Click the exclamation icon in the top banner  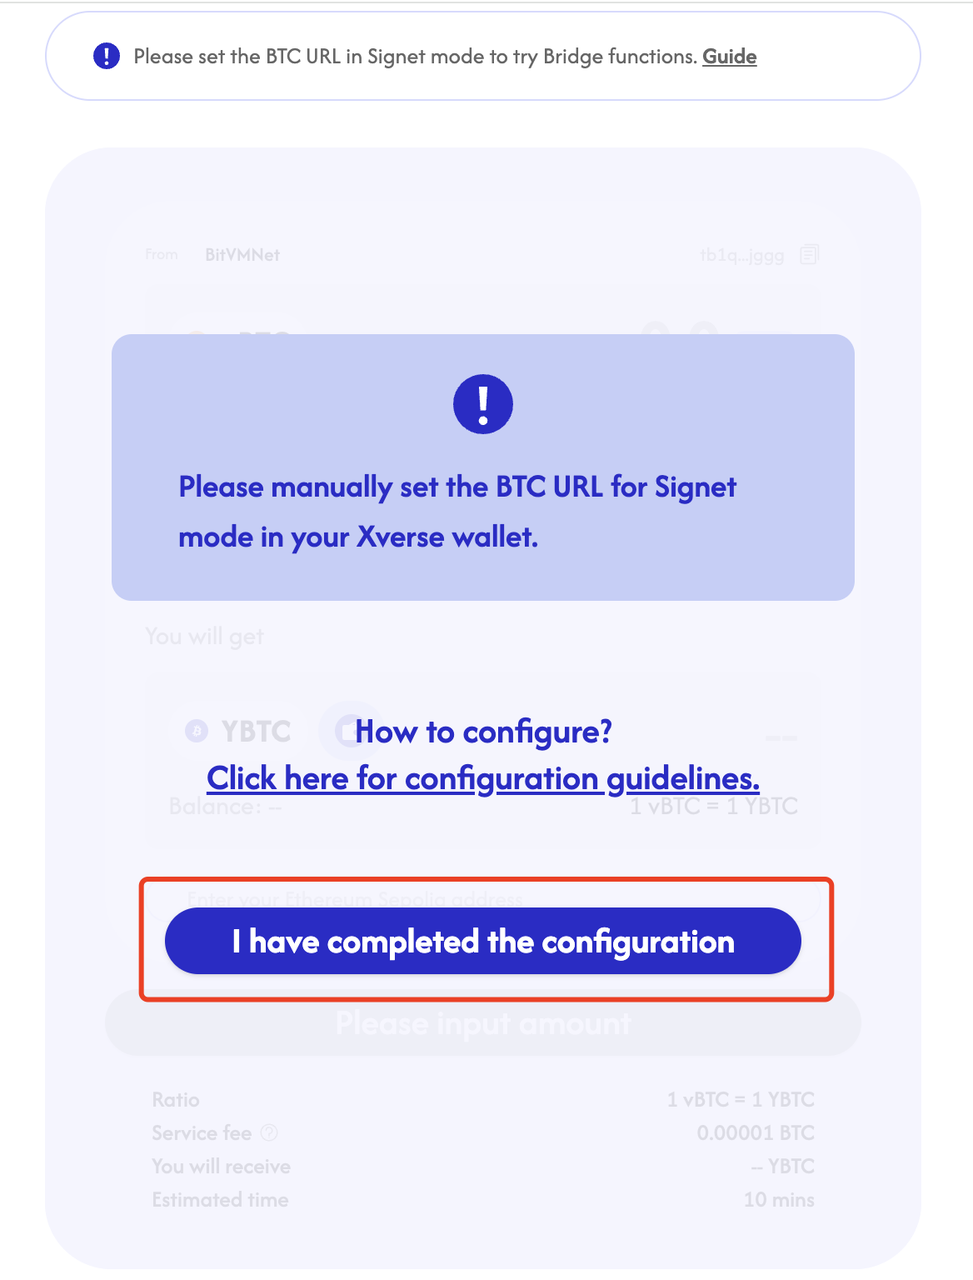point(106,56)
